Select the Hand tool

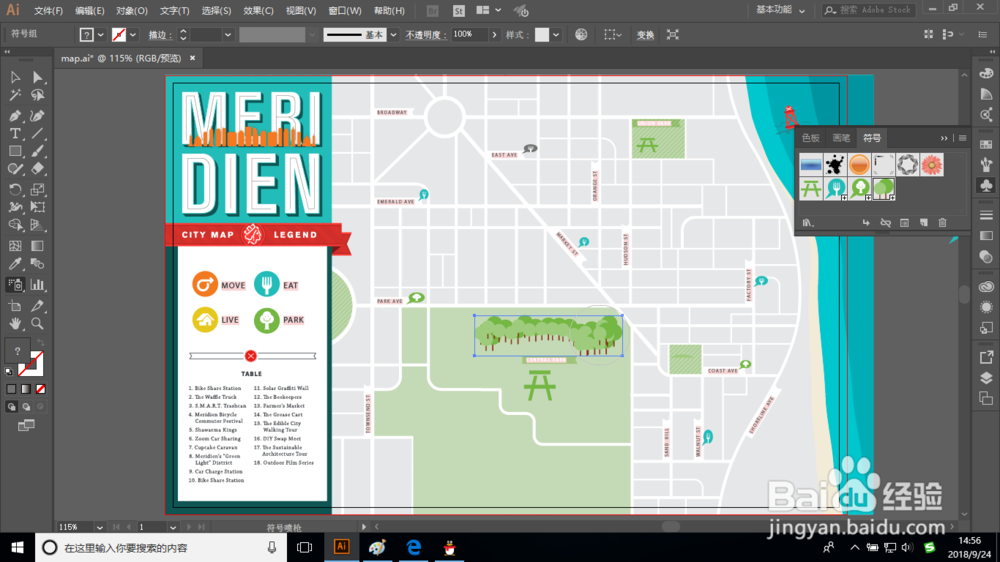[x=15, y=323]
